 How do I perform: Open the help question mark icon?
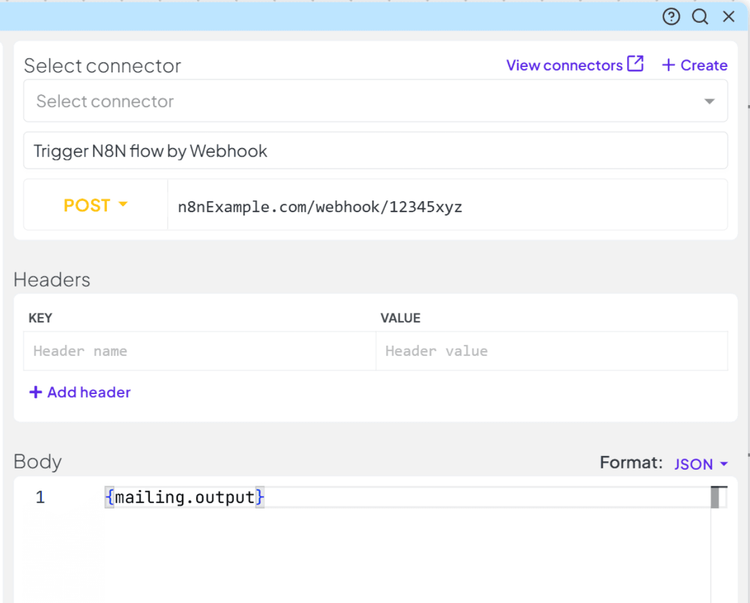coord(671,16)
